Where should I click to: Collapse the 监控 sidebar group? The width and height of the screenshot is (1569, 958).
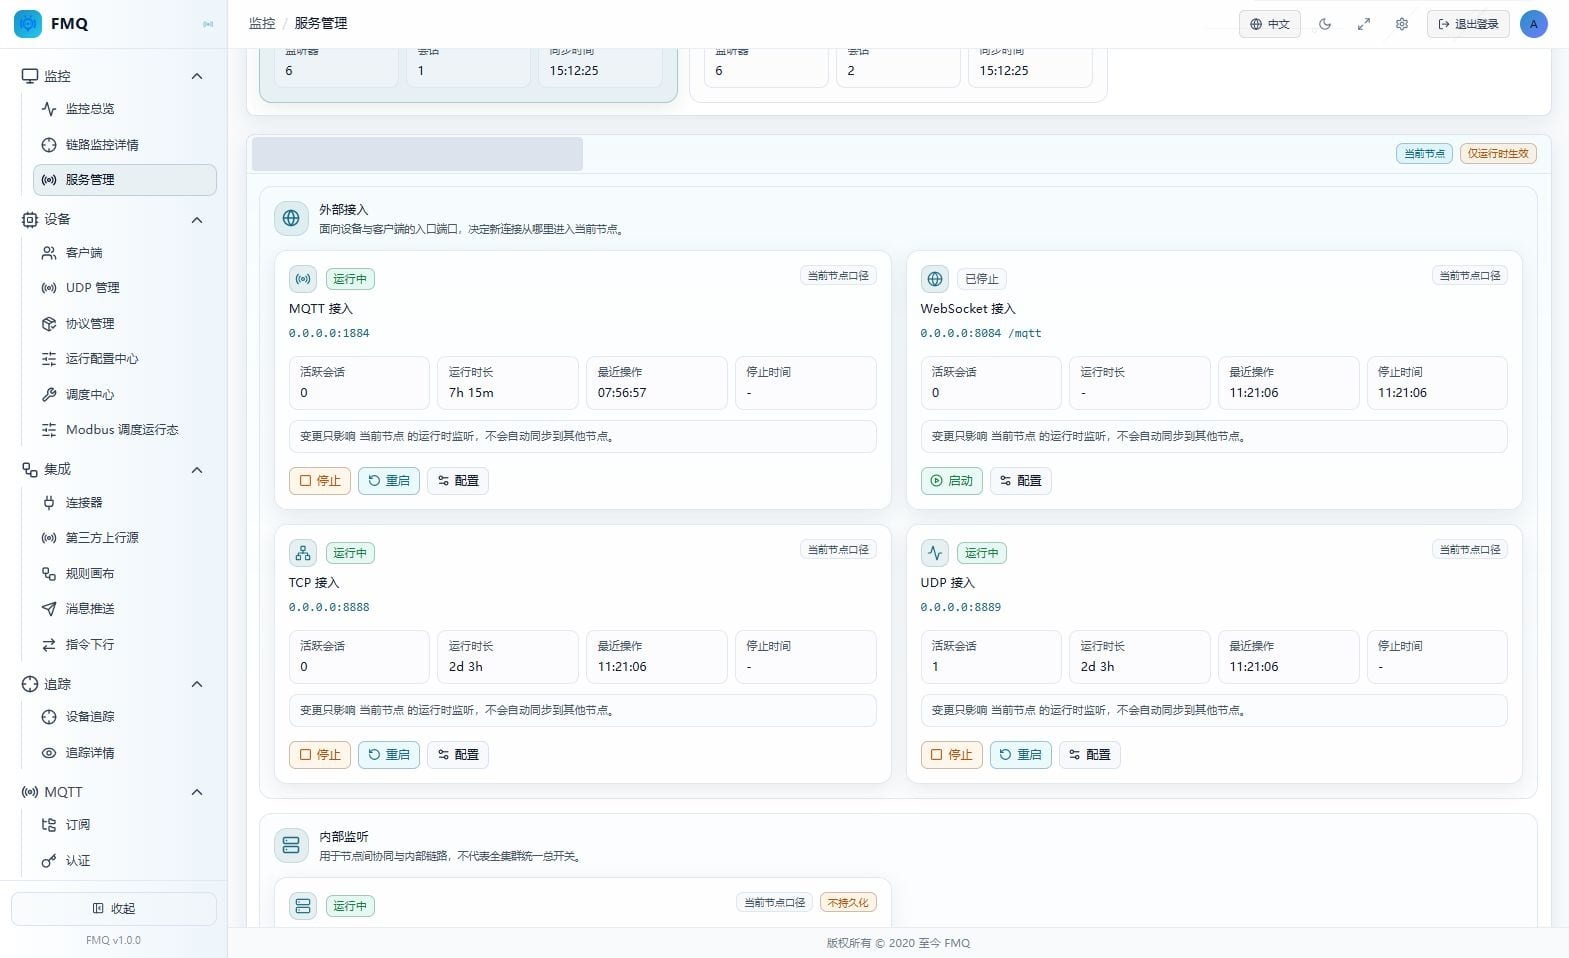point(197,76)
